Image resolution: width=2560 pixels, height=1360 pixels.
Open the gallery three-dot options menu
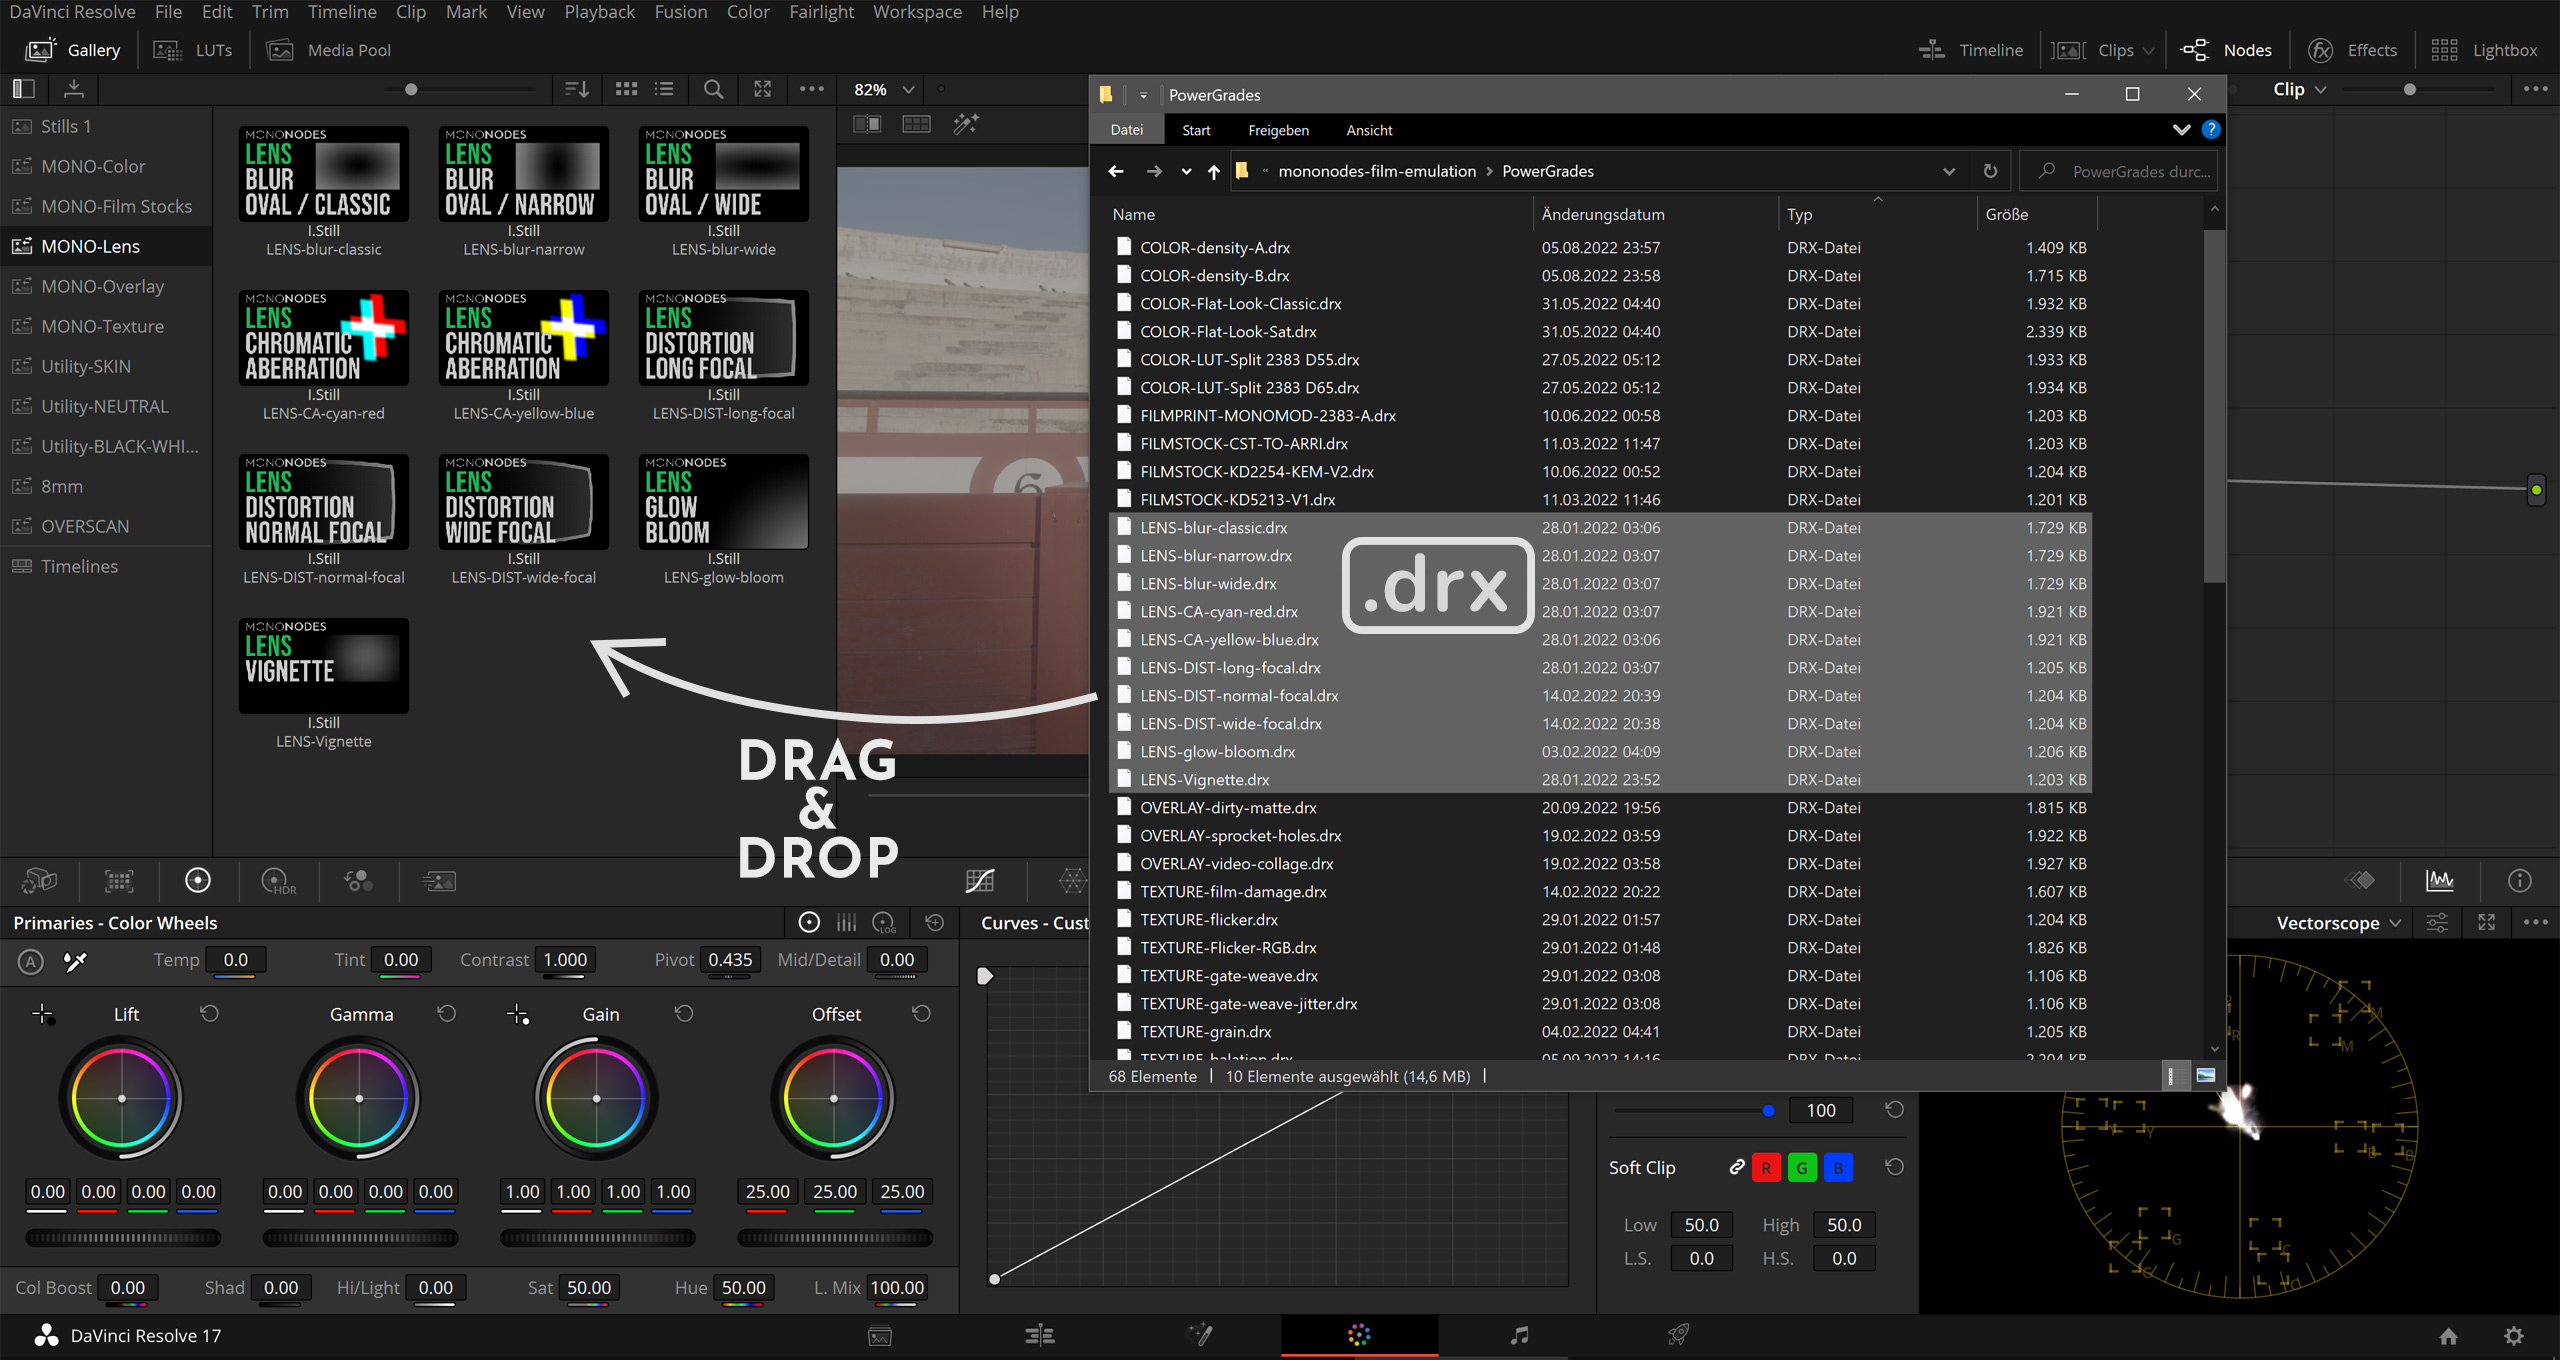[x=812, y=89]
